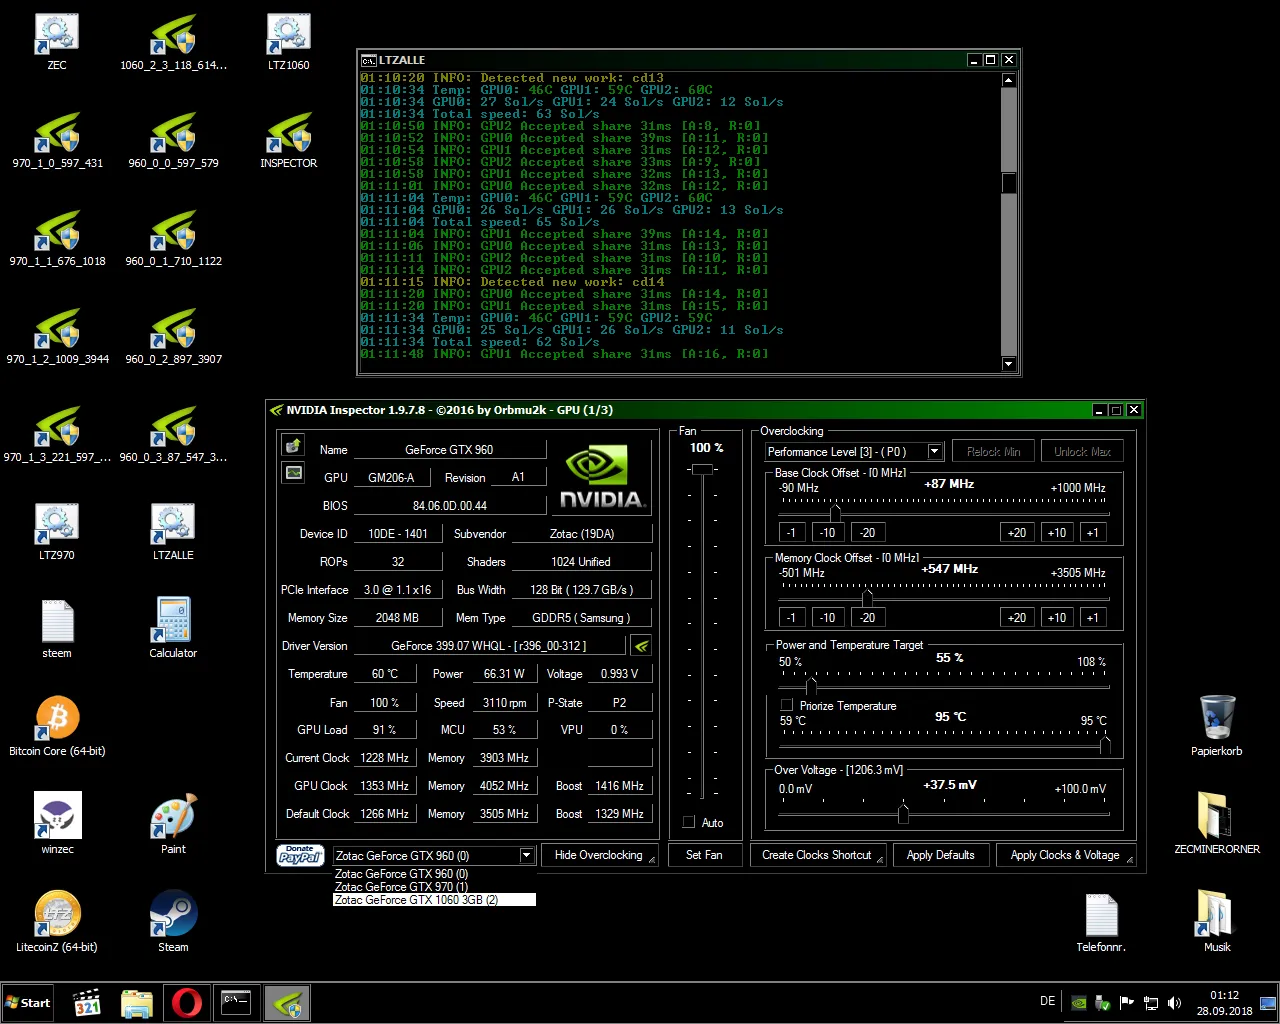Open the LTZ970 batch shortcut
This screenshot has height=1024, width=1280.
[57, 533]
